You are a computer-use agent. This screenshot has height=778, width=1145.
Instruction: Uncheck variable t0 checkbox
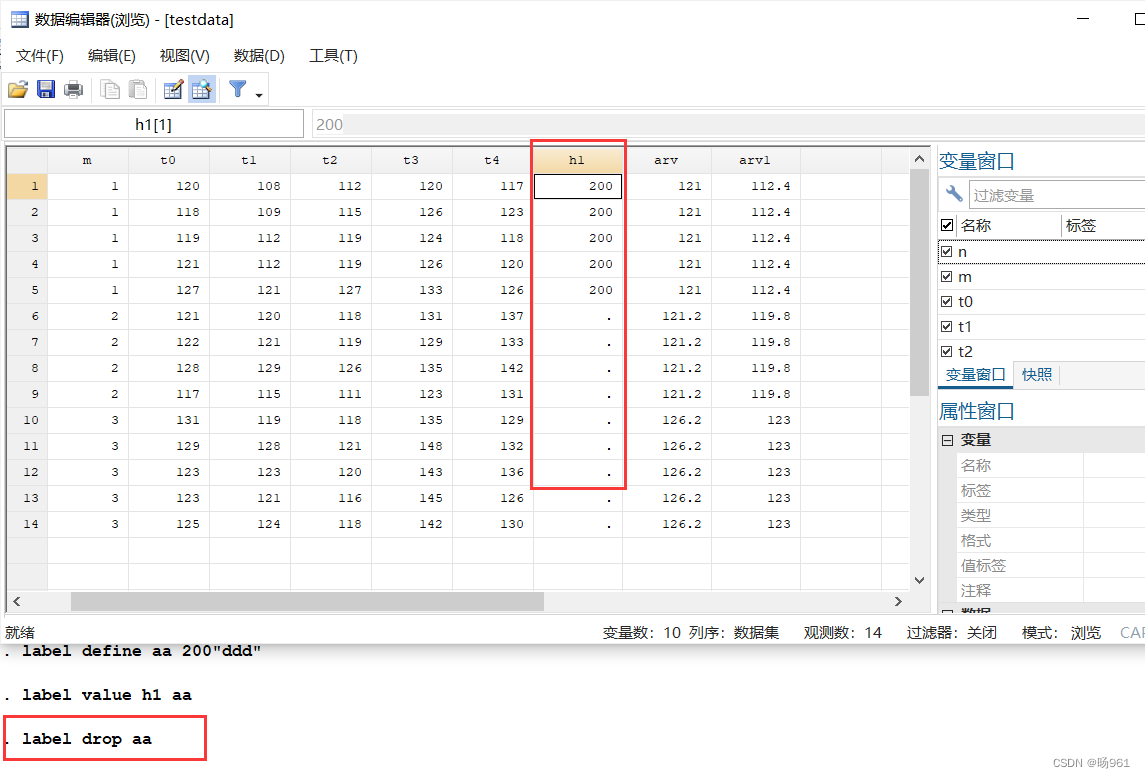947,302
